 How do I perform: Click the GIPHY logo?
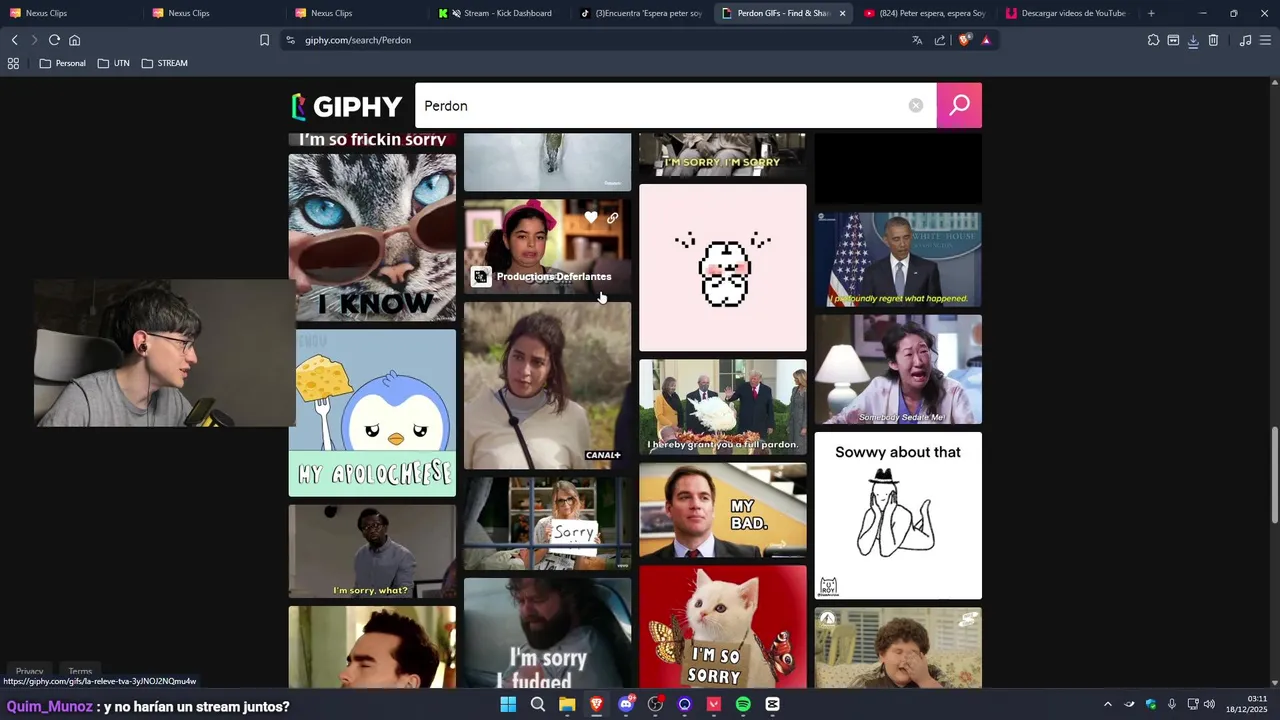coord(347,106)
